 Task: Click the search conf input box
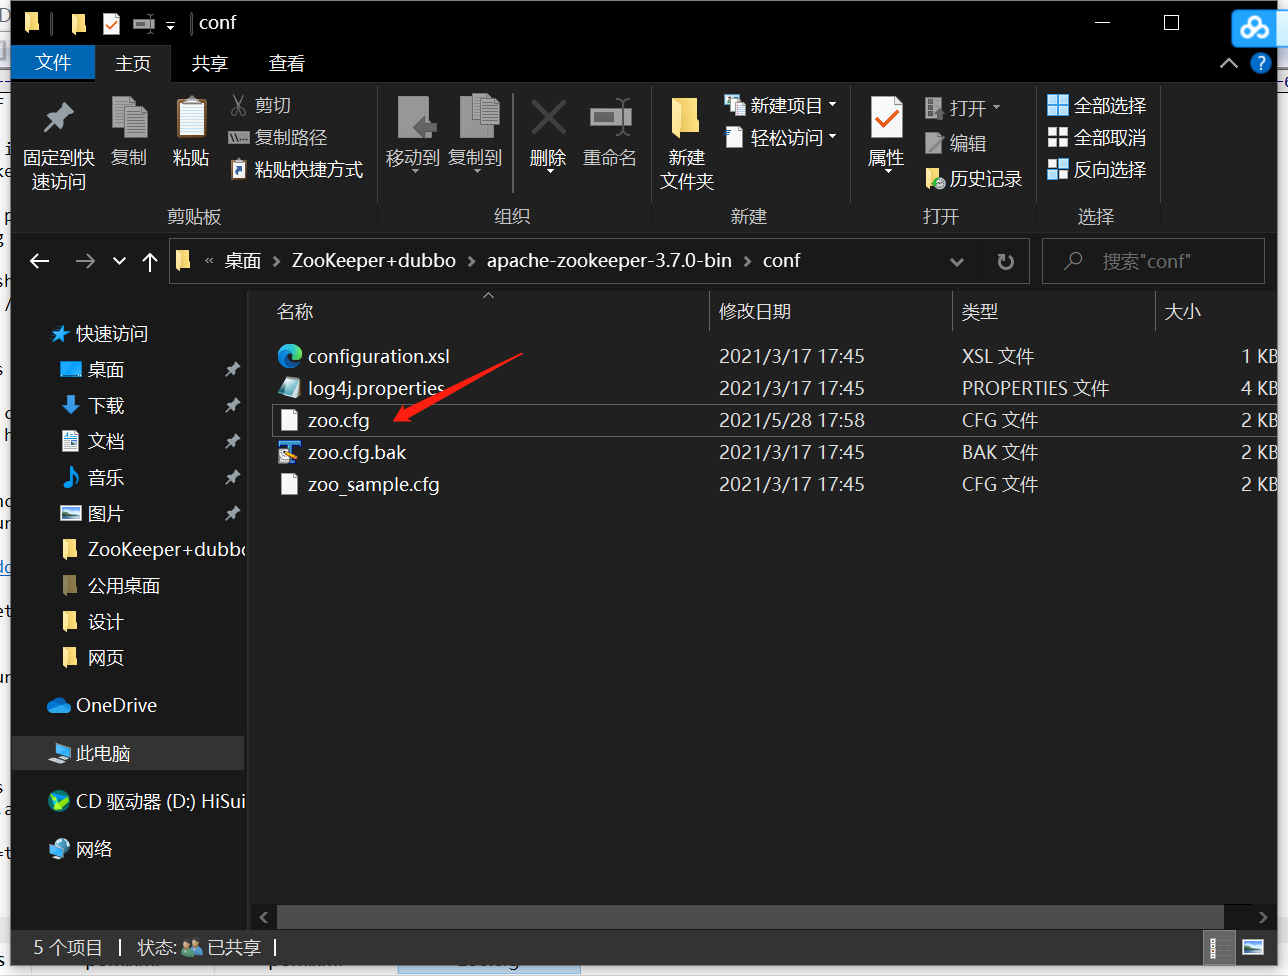coord(1153,261)
